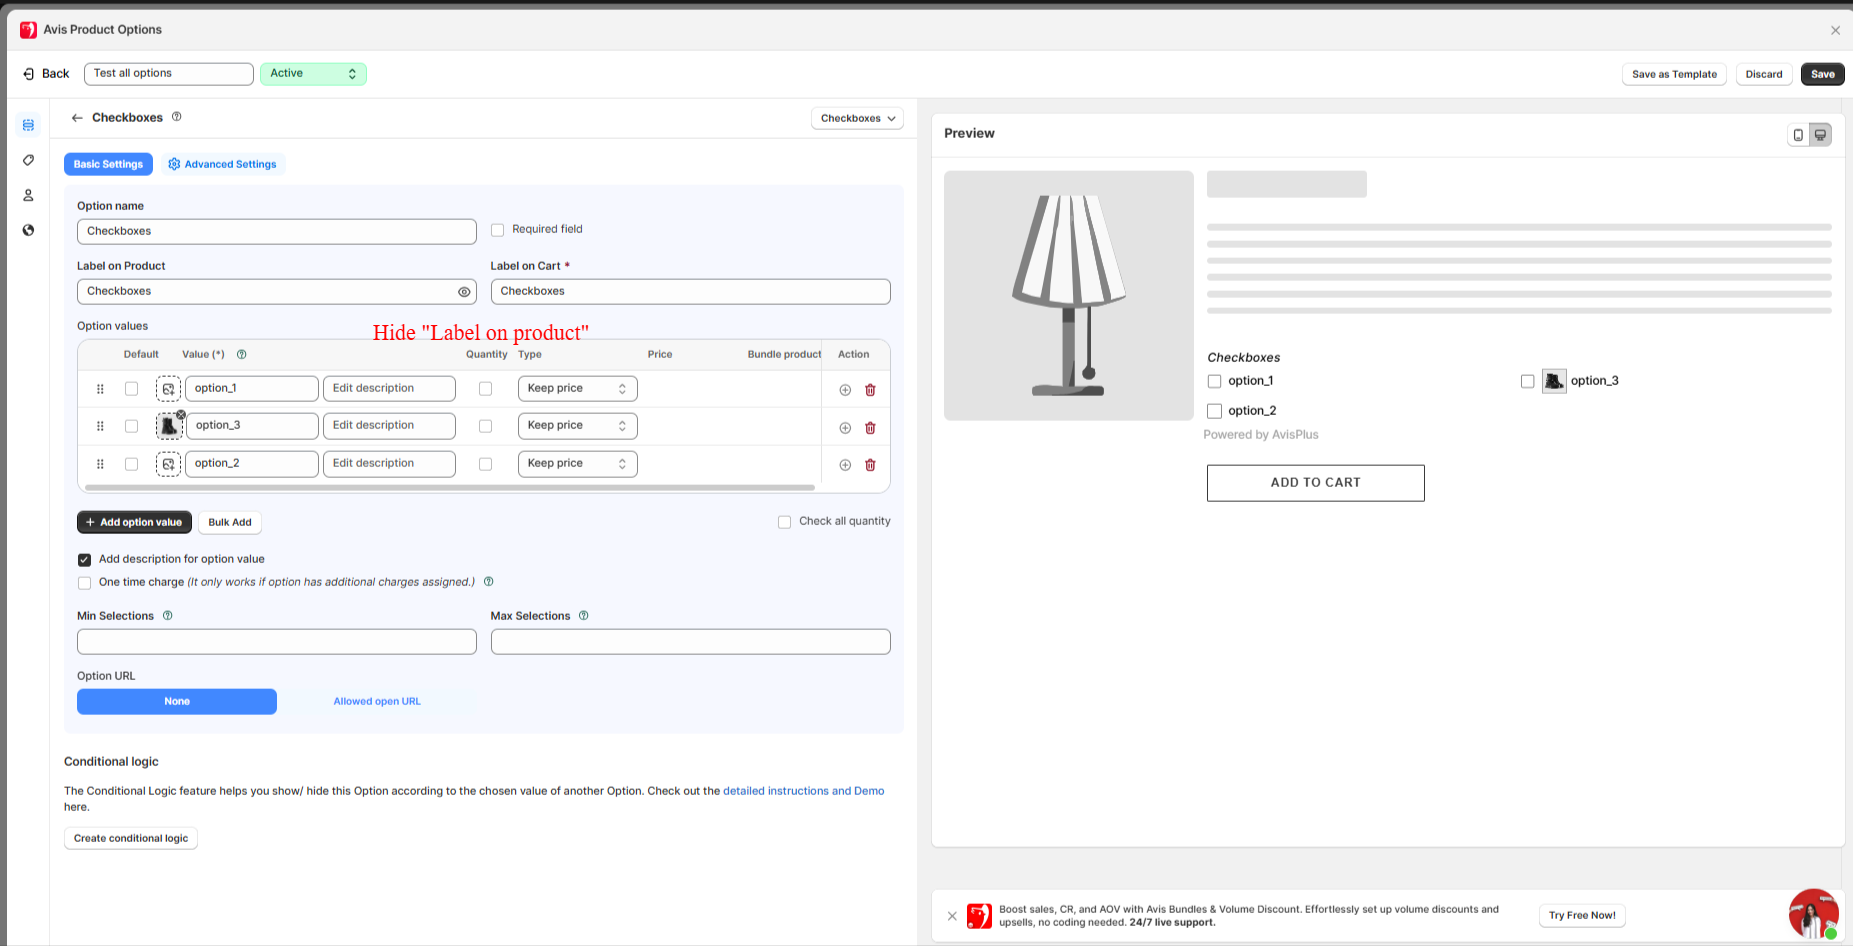Open the detailed instructions and Demo link

tap(803, 791)
